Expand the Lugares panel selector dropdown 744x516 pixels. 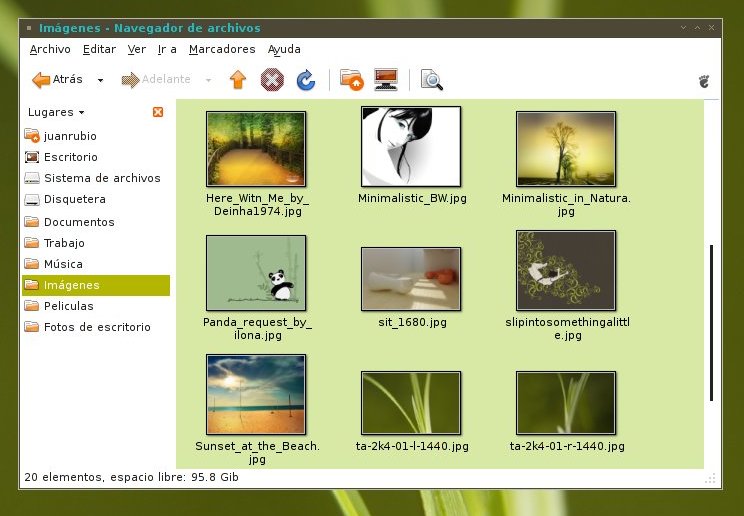[56, 113]
